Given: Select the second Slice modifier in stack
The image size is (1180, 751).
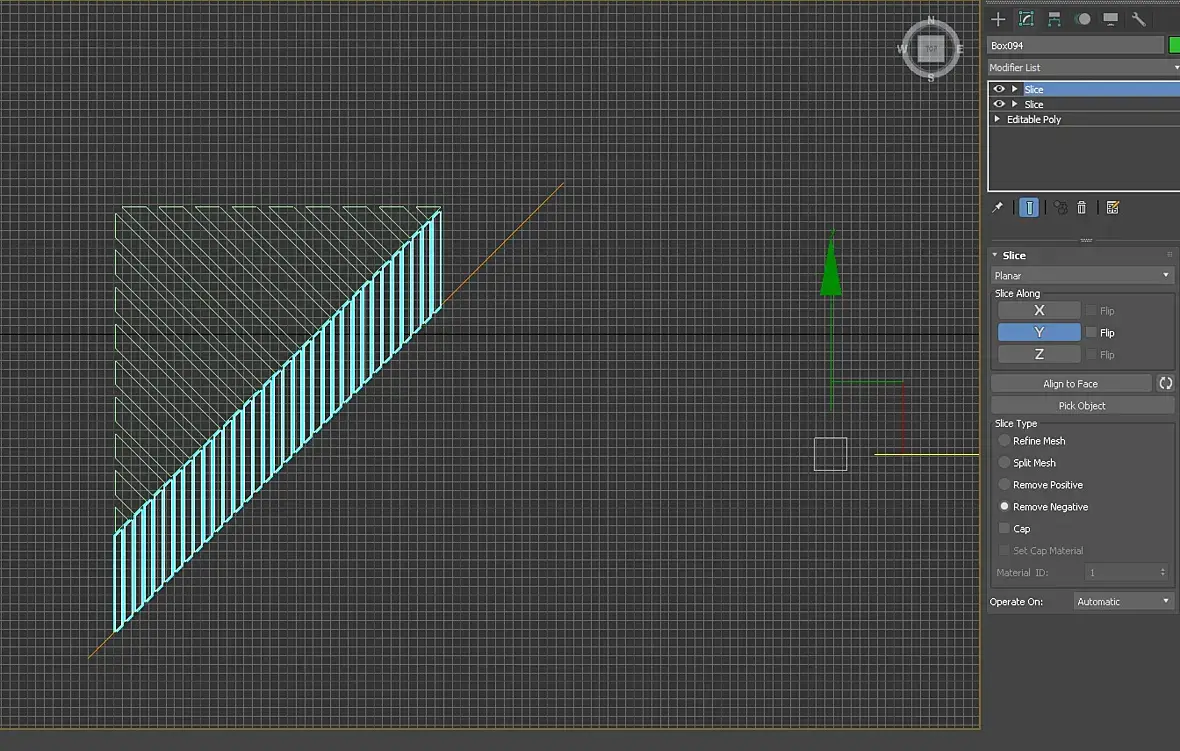Looking at the screenshot, I should click(1033, 105).
